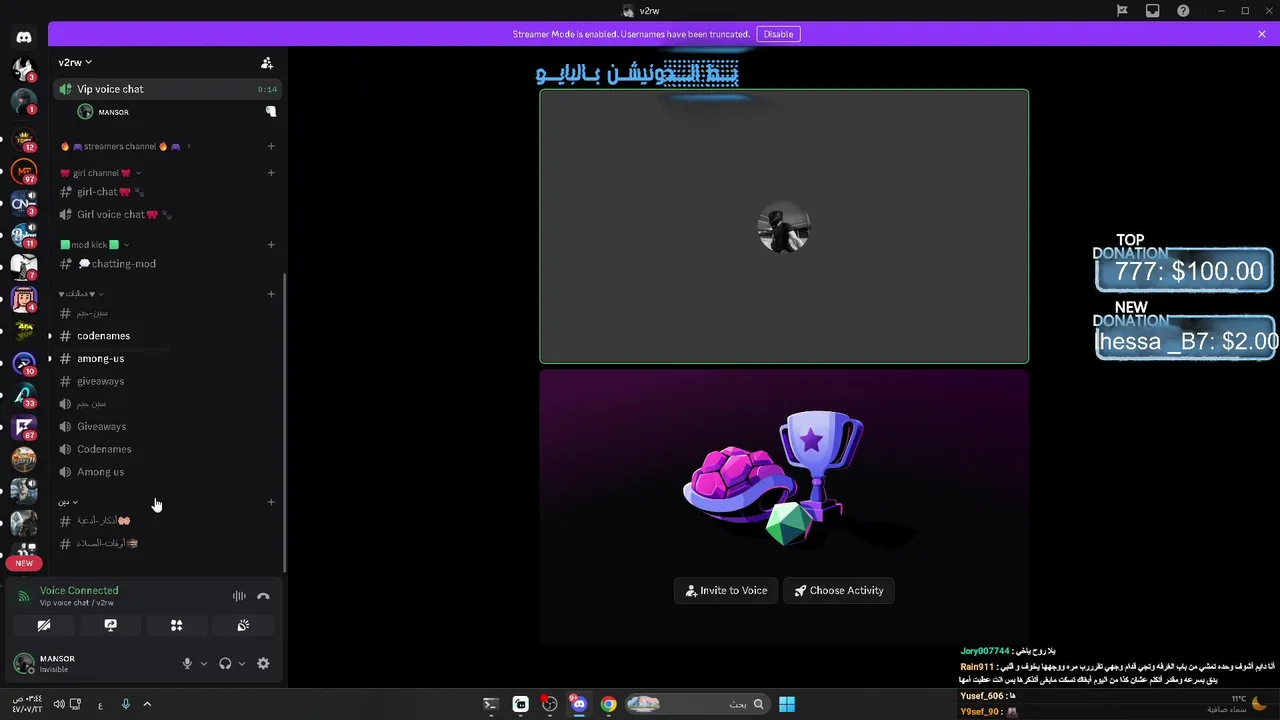Disconnect from the voice call

[x=263, y=596]
